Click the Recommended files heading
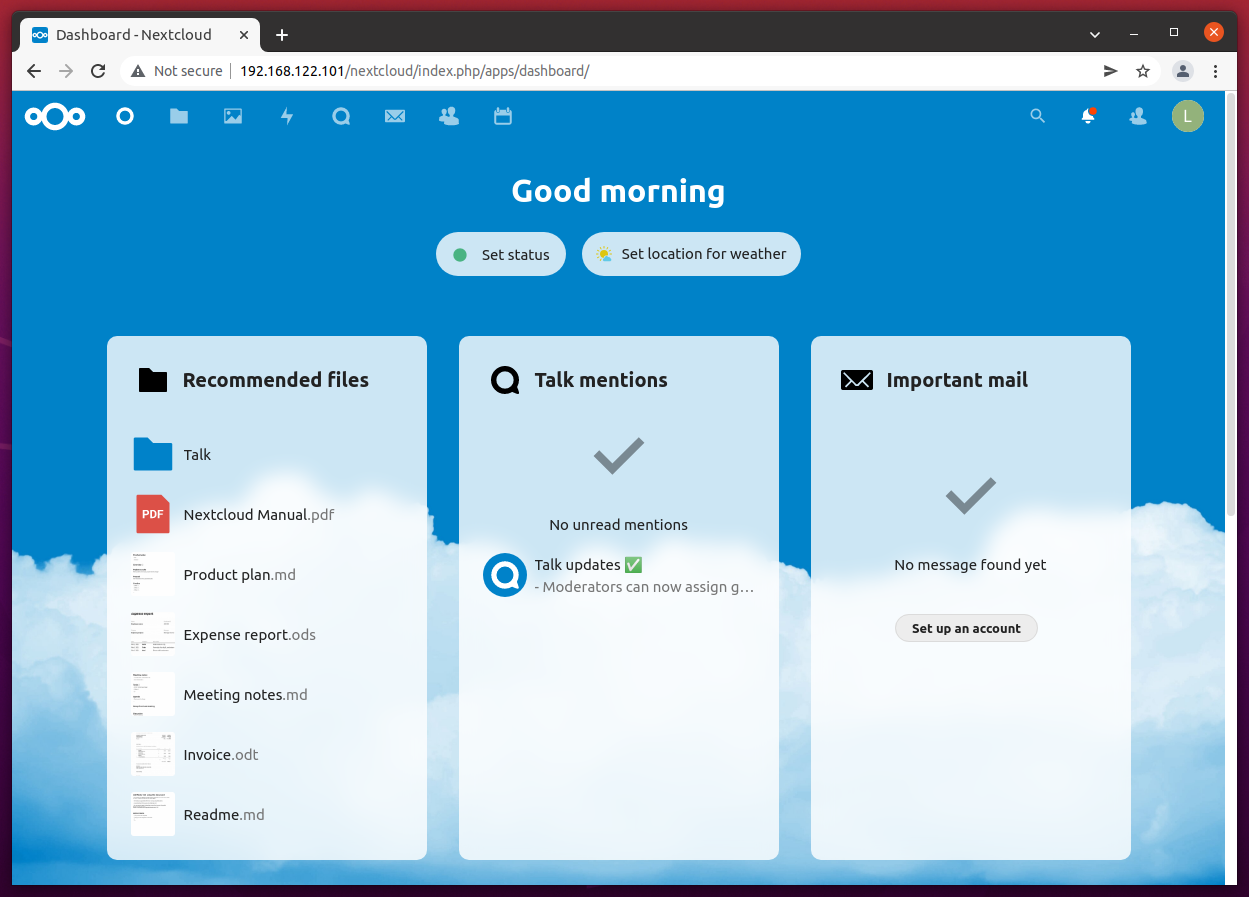This screenshot has width=1249, height=897. click(276, 380)
